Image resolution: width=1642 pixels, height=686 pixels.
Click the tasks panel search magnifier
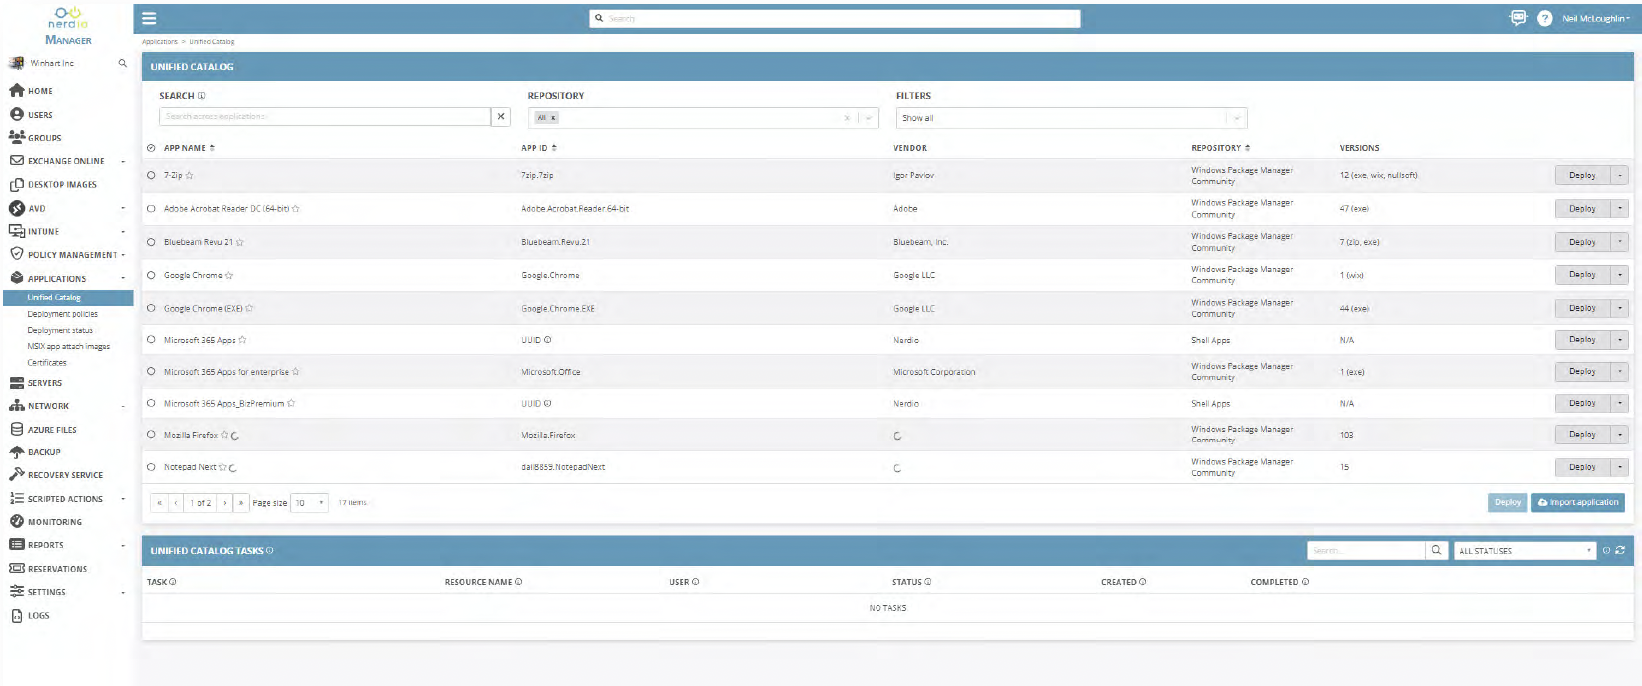point(1436,550)
